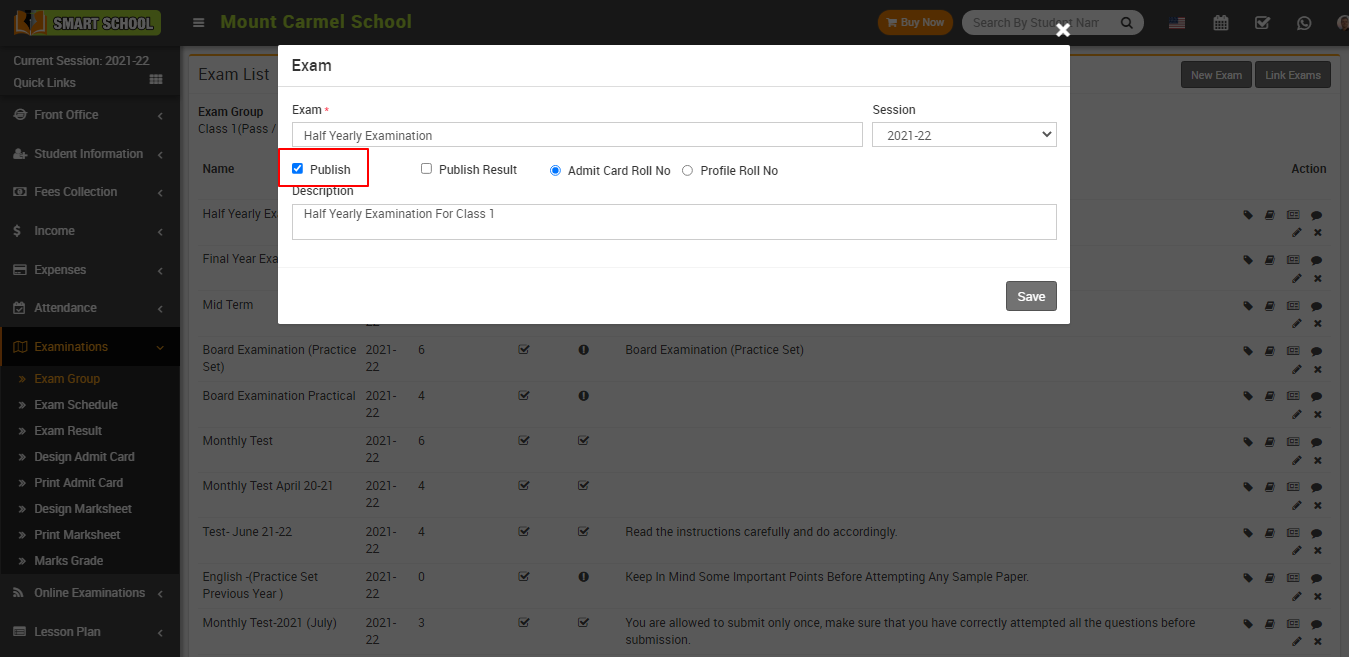The width and height of the screenshot is (1349, 657).
Task: Open Exam Schedule in the sidebar
Action: (76, 405)
